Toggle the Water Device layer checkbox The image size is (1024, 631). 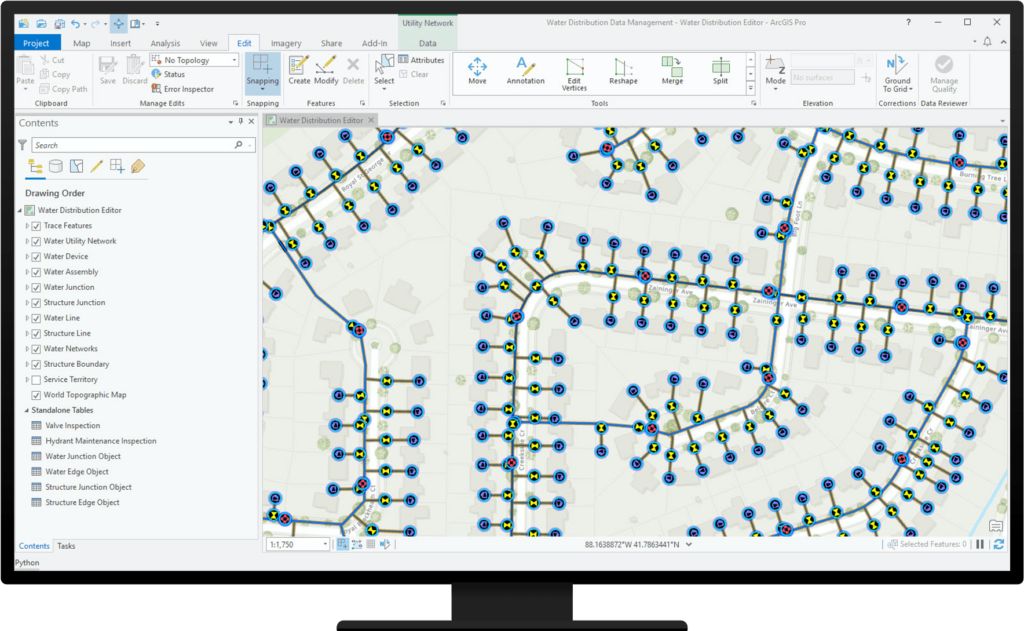click(37, 257)
